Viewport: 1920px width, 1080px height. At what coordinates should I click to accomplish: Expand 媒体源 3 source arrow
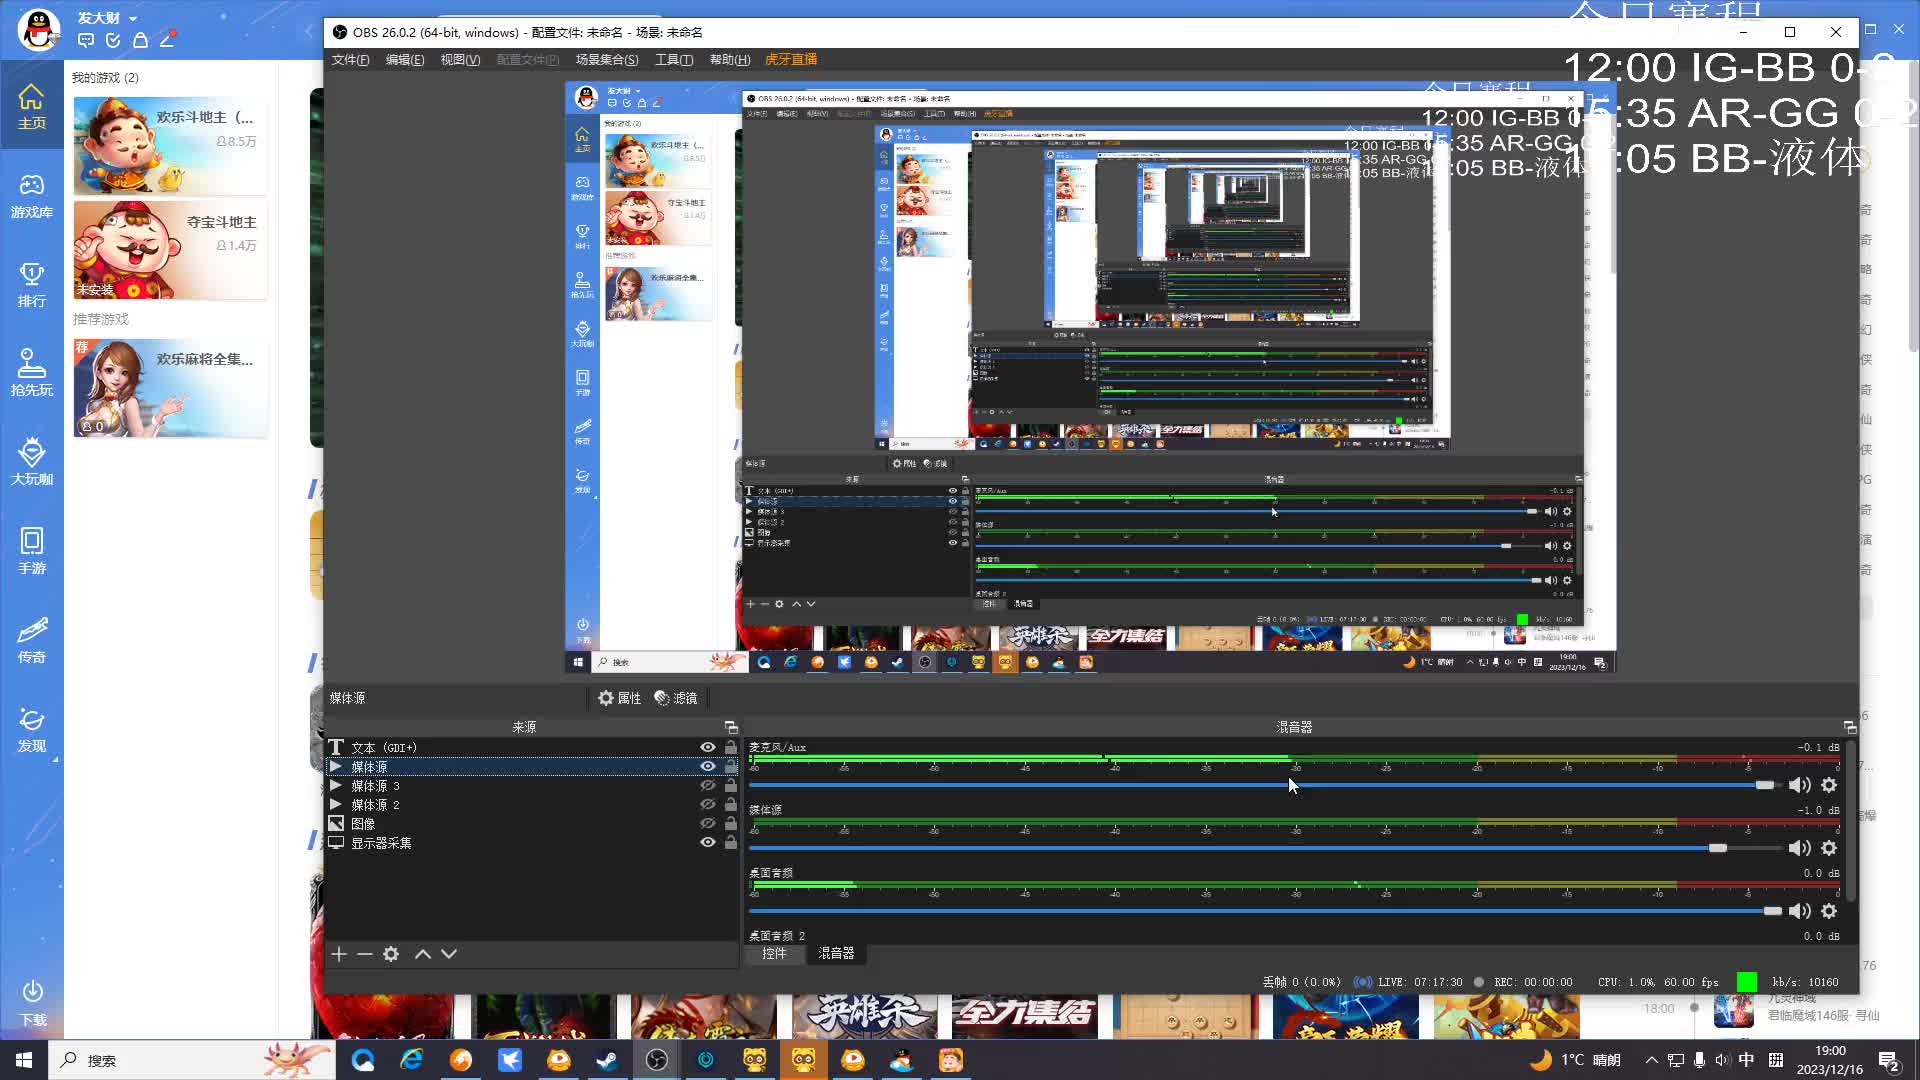[336, 786]
